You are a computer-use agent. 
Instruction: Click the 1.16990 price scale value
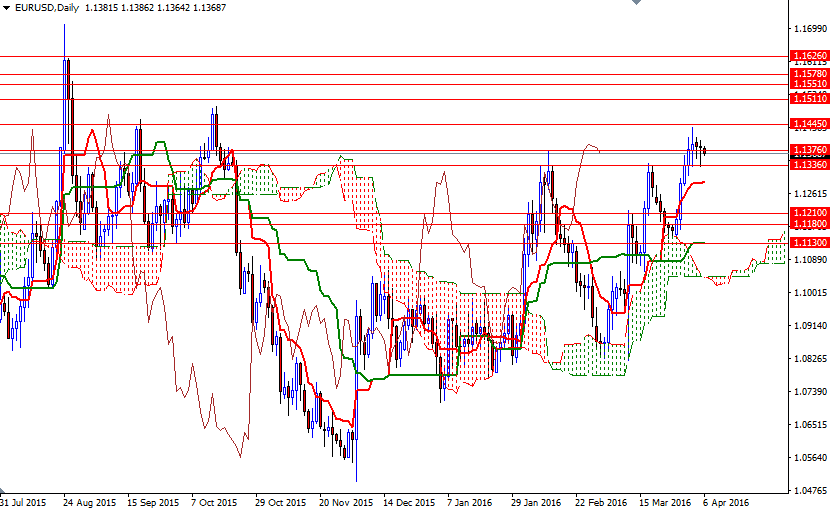[809, 30]
